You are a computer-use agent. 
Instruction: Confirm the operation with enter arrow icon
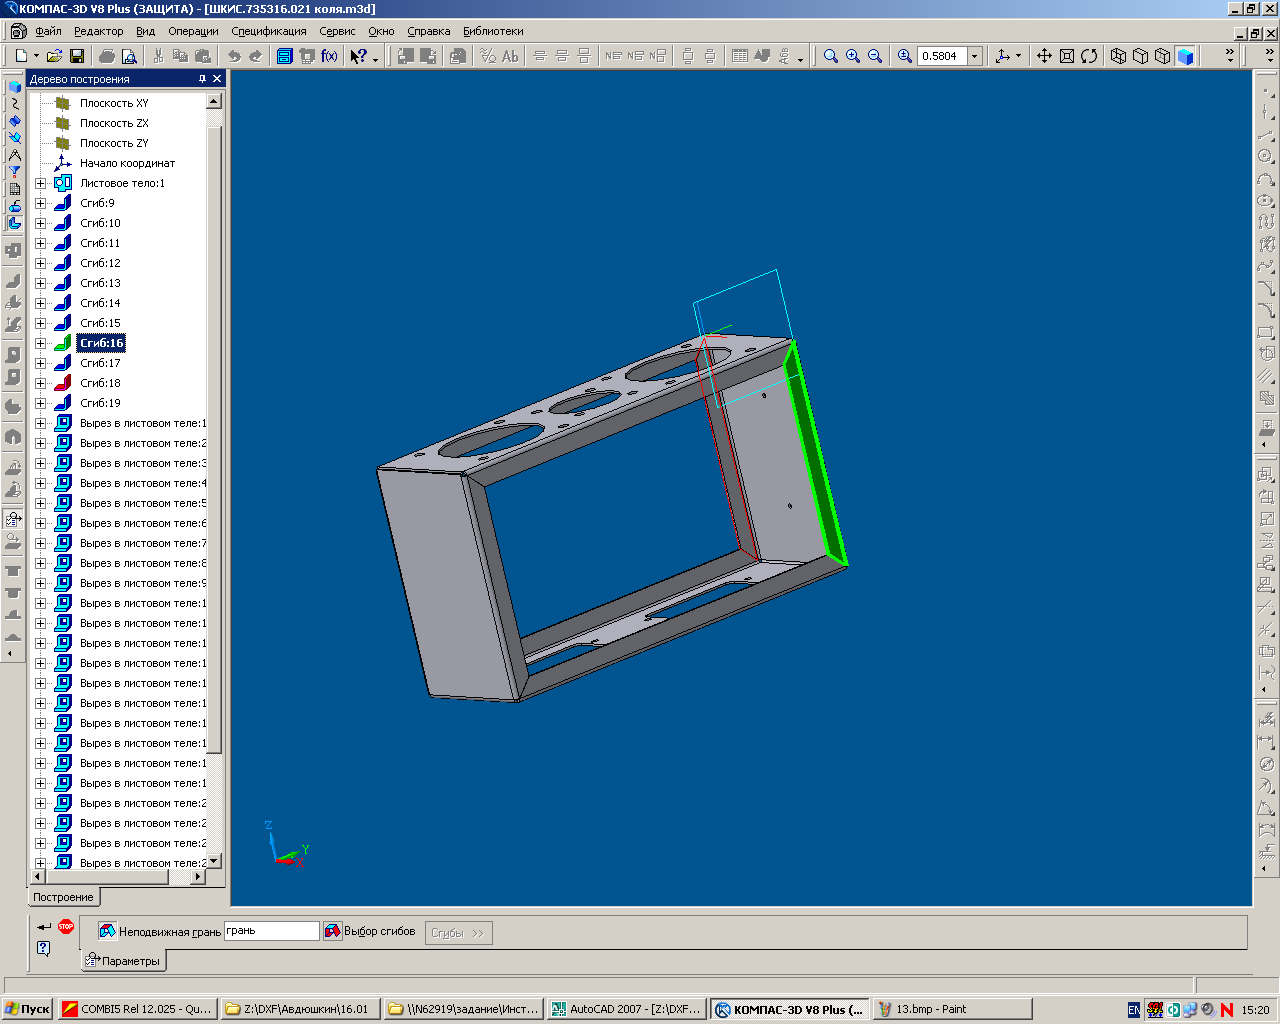pyautogui.click(x=44, y=926)
